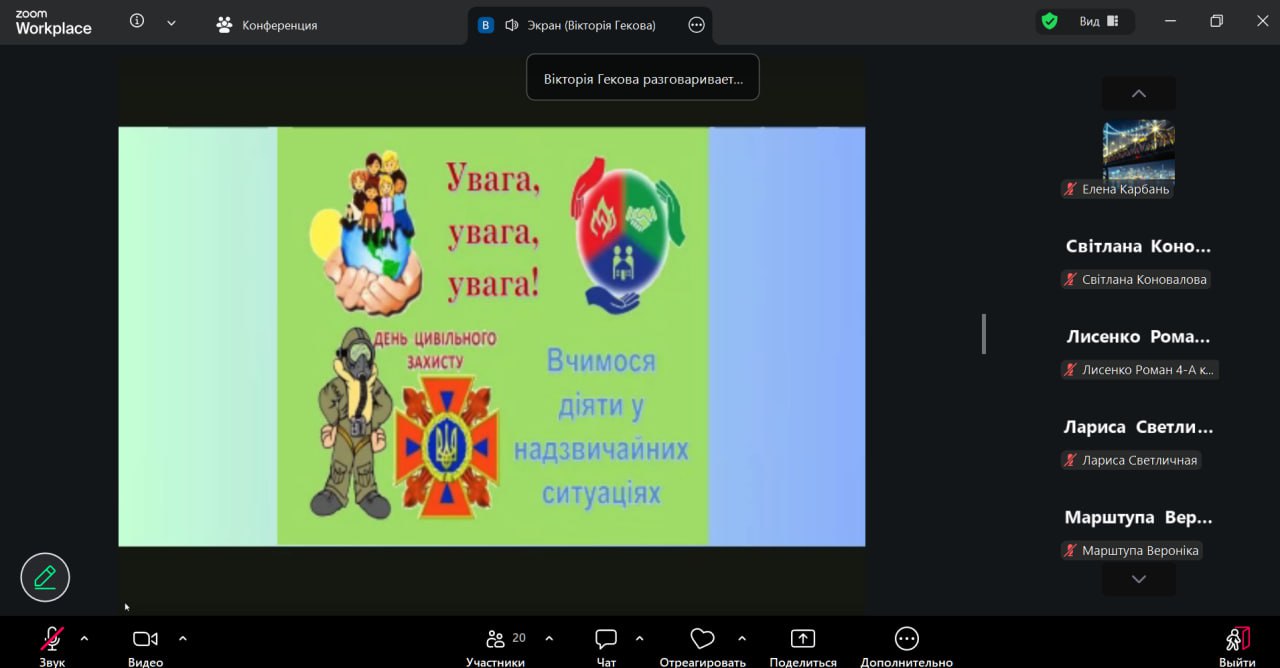Open the Вид view layout button
Screen dimensions: 1280x668
[1099, 21]
